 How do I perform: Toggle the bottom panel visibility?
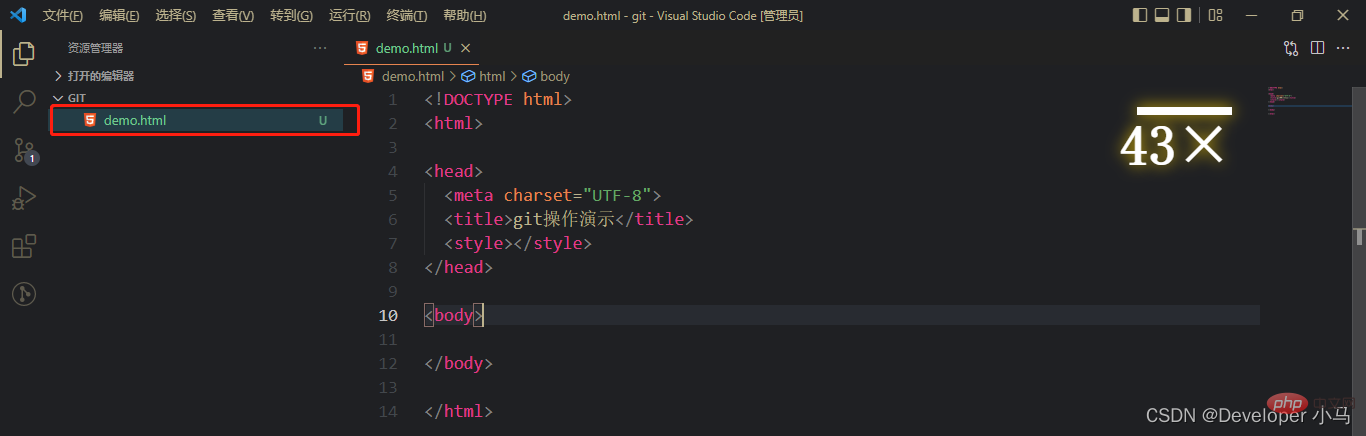pos(1162,15)
